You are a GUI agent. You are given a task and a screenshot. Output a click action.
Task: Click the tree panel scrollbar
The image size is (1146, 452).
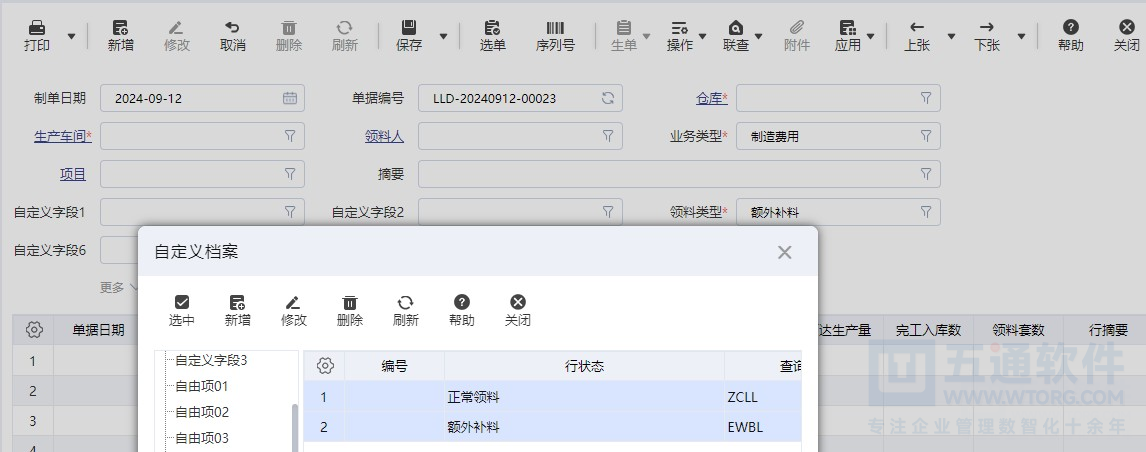[x=295, y=428]
